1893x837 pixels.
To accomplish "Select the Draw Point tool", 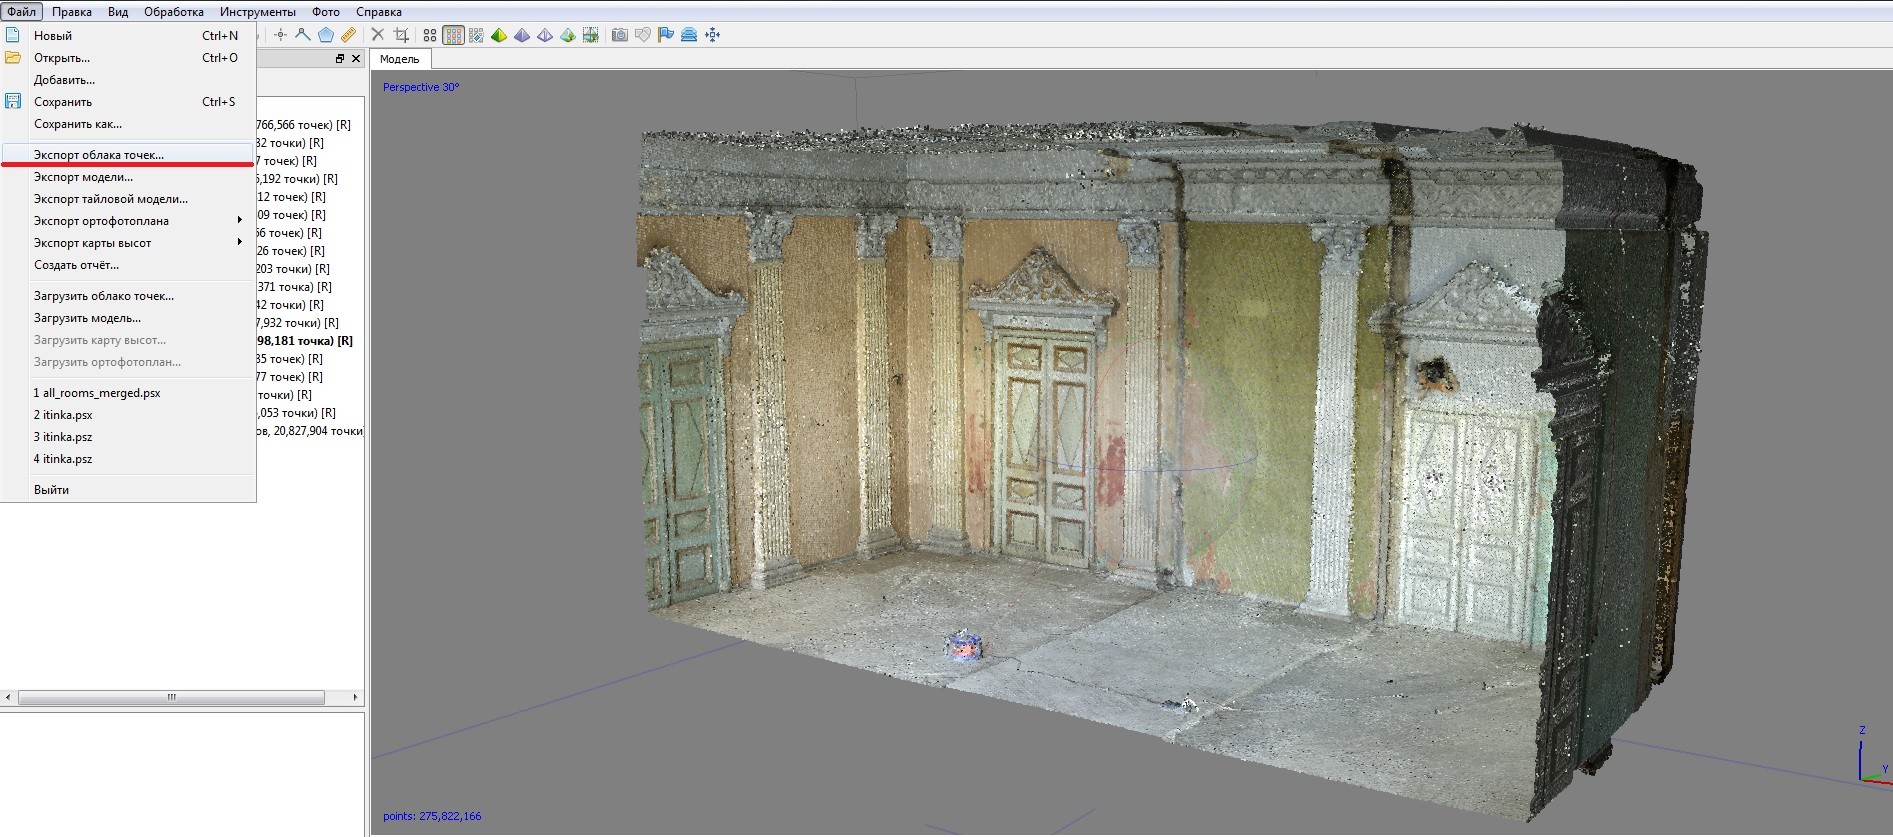I will click(x=280, y=35).
